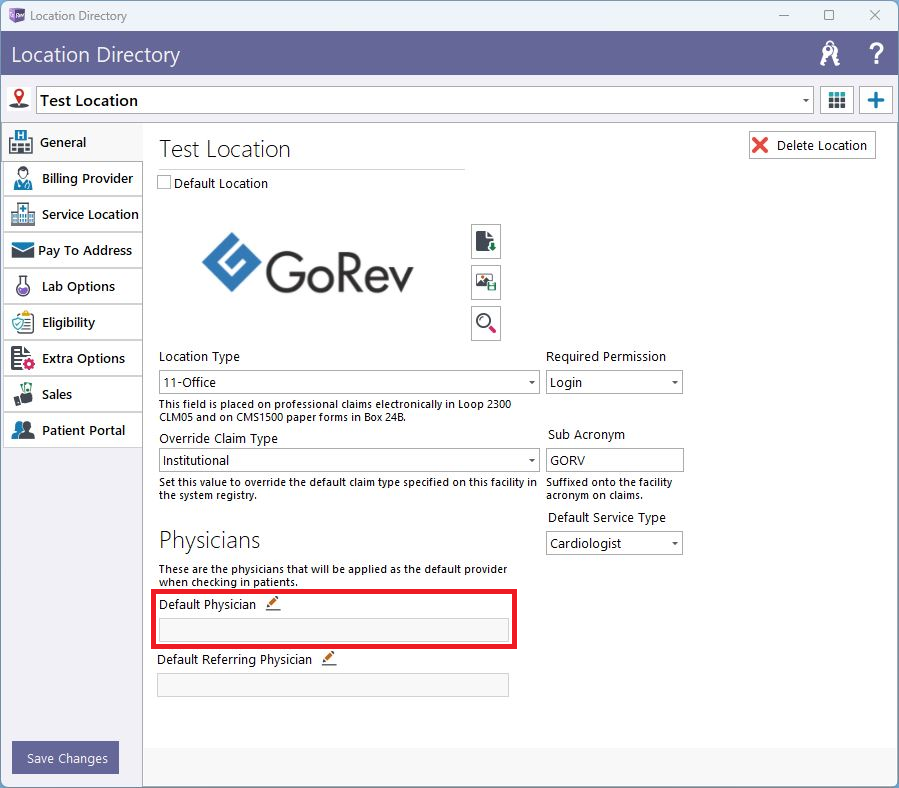Toggle the Default Location checkbox
This screenshot has width=899, height=788.
pyautogui.click(x=164, y=183)
